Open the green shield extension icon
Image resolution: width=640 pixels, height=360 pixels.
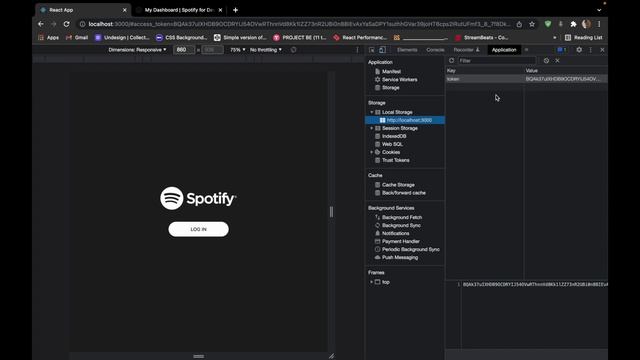(548, 24)
